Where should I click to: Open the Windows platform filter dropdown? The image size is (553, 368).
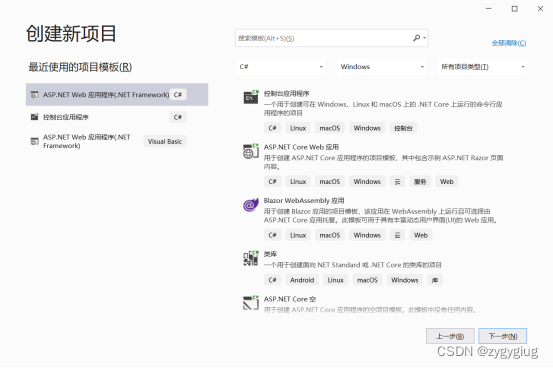click(381, 67)
